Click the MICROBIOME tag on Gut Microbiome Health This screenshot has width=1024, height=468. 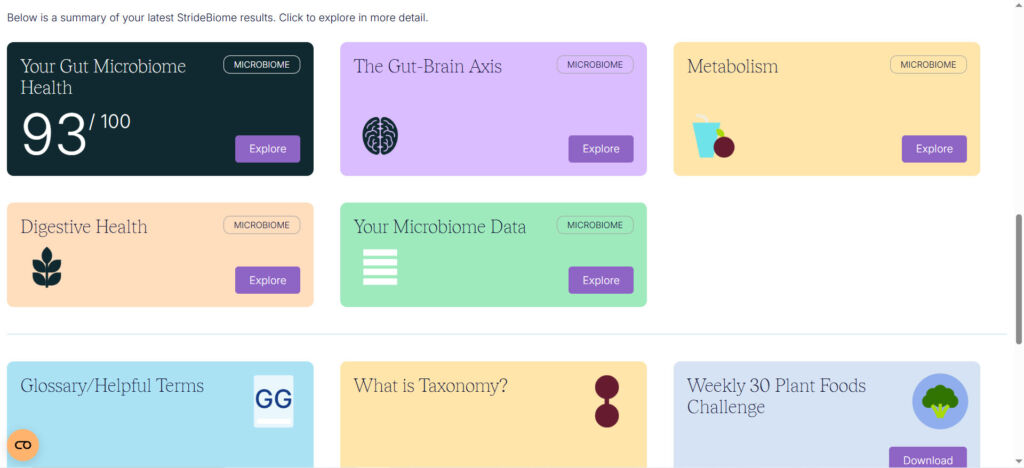(x=261, y=65)
